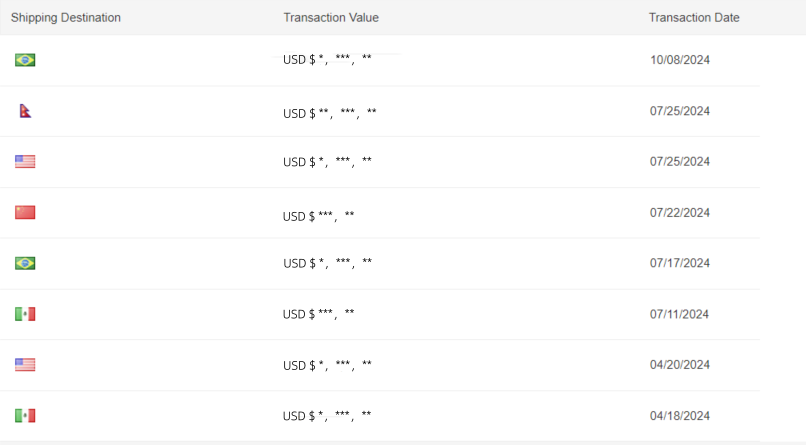The height and width of the screenshot is (445, 806).
Task: Click the masked transaction value in the Nepal row
Action: (329, 113)
